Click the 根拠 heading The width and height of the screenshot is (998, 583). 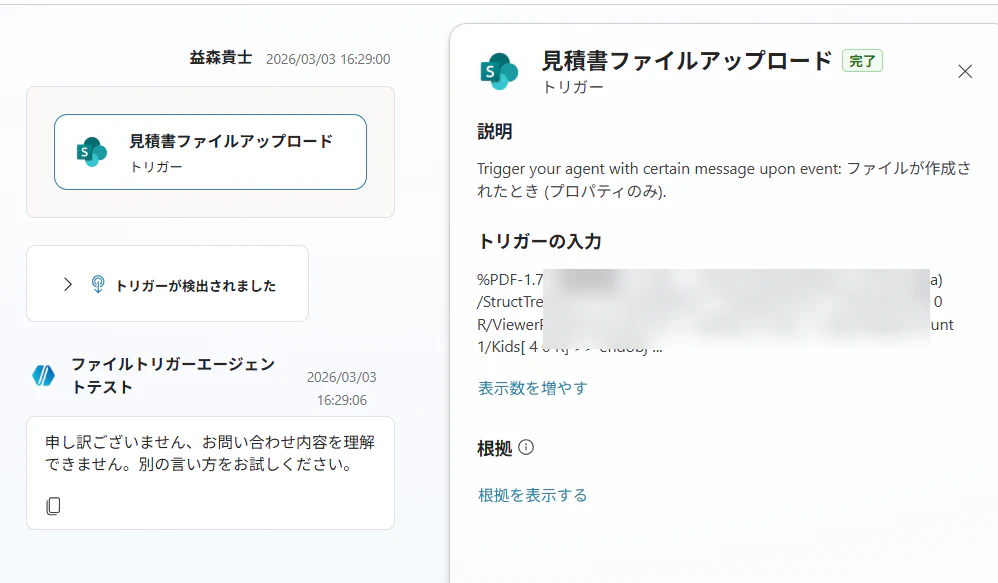(495, 449)
